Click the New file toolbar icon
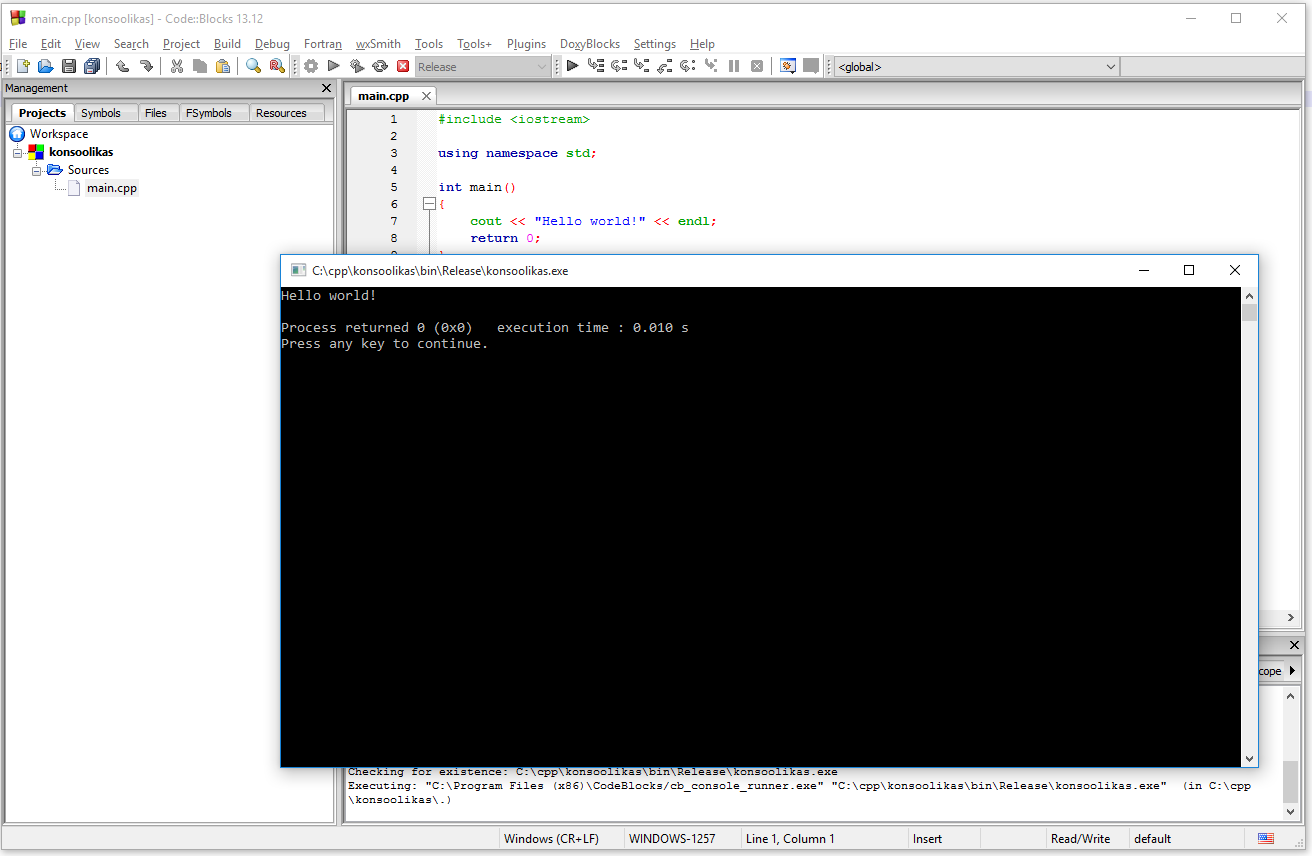 [22, 66]
